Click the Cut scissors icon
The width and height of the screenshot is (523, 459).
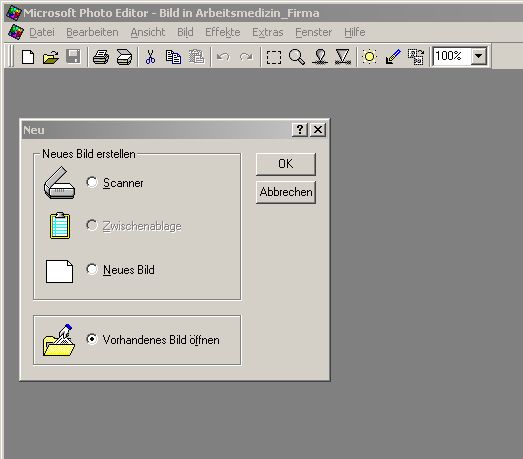[x=150, y=57]
